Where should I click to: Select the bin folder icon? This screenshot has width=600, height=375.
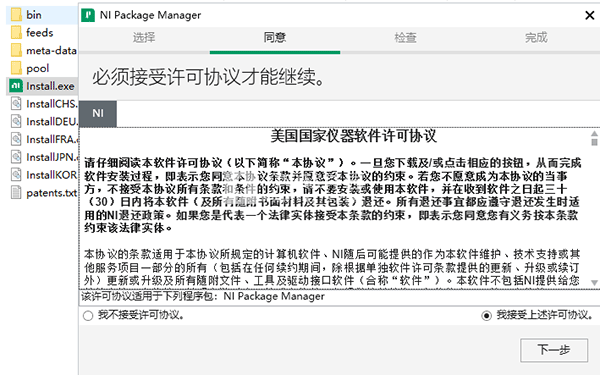(16, 15)
